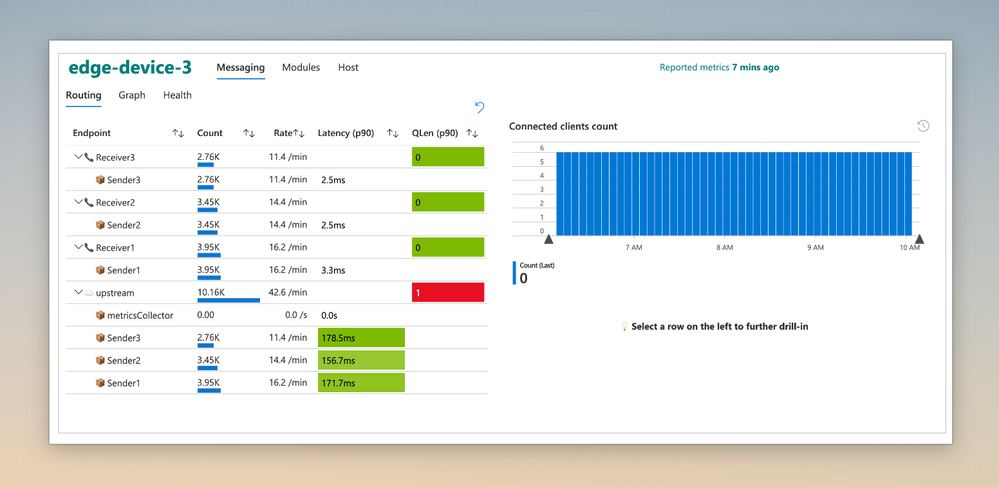999x487 pixels.
Task: Select the Graph sub-tab
Action: [132, 95]
